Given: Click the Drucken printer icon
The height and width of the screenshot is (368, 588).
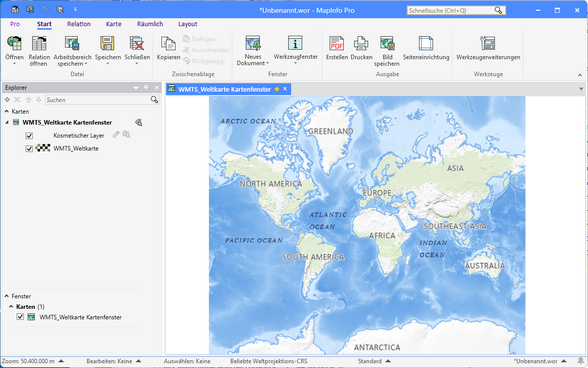Looking at the screenshot, I should [x=361, y=43].
